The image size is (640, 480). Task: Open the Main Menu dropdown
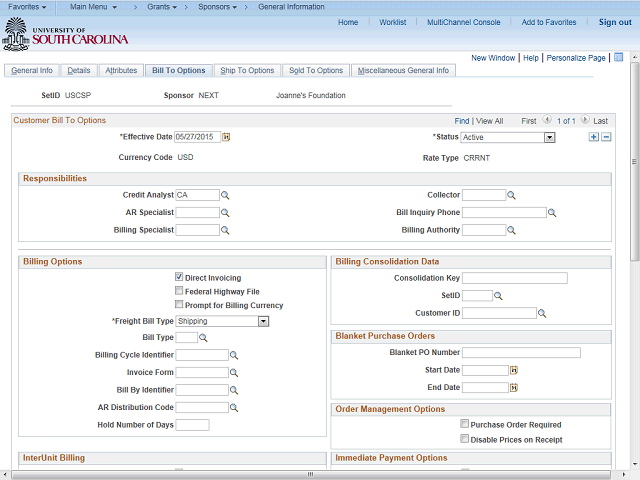(x=93, y=7)
